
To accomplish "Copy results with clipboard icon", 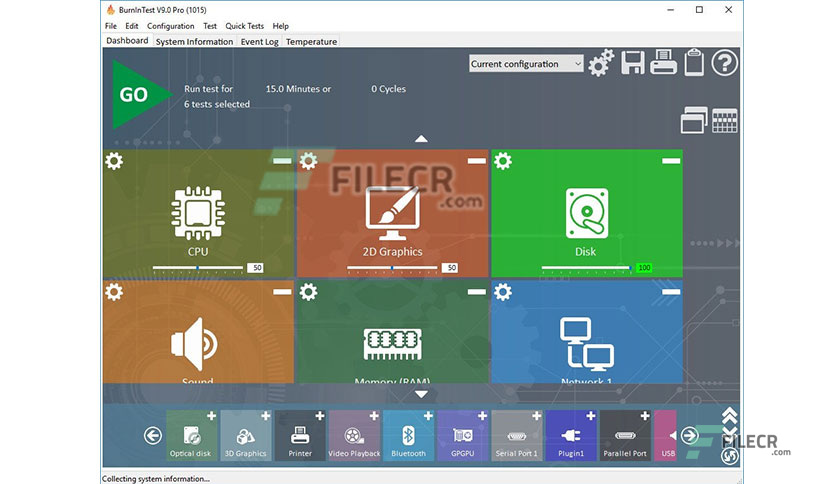I will (694, 62).
